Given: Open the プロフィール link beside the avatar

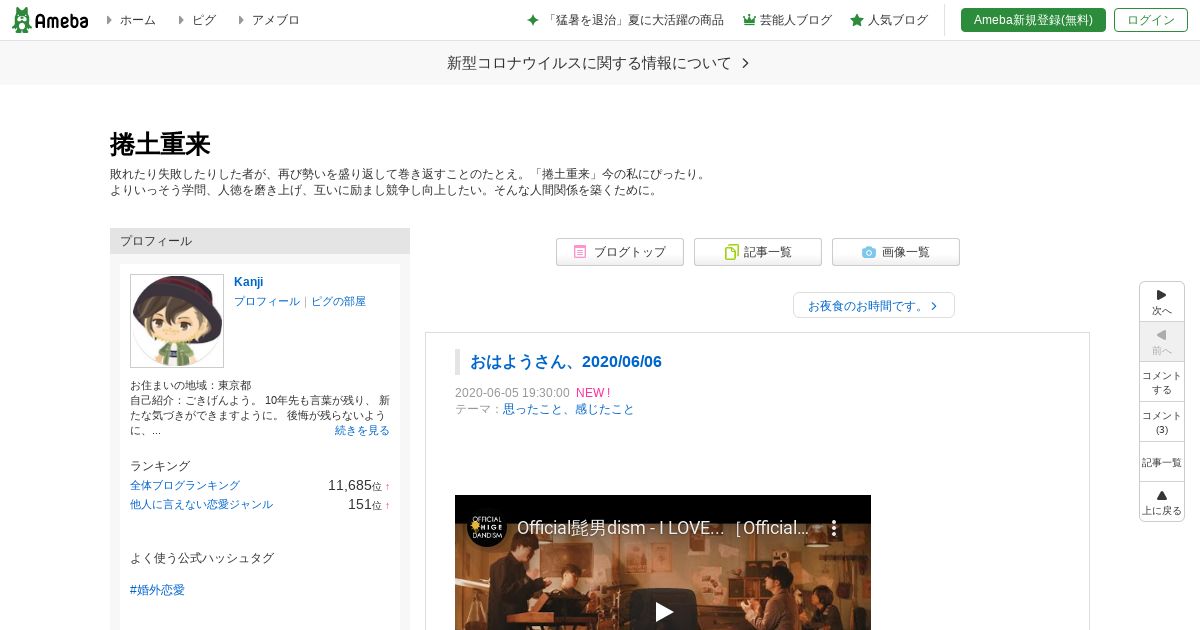Looking at the screenshot, I should pyautogui.click(x=267, y=301).
